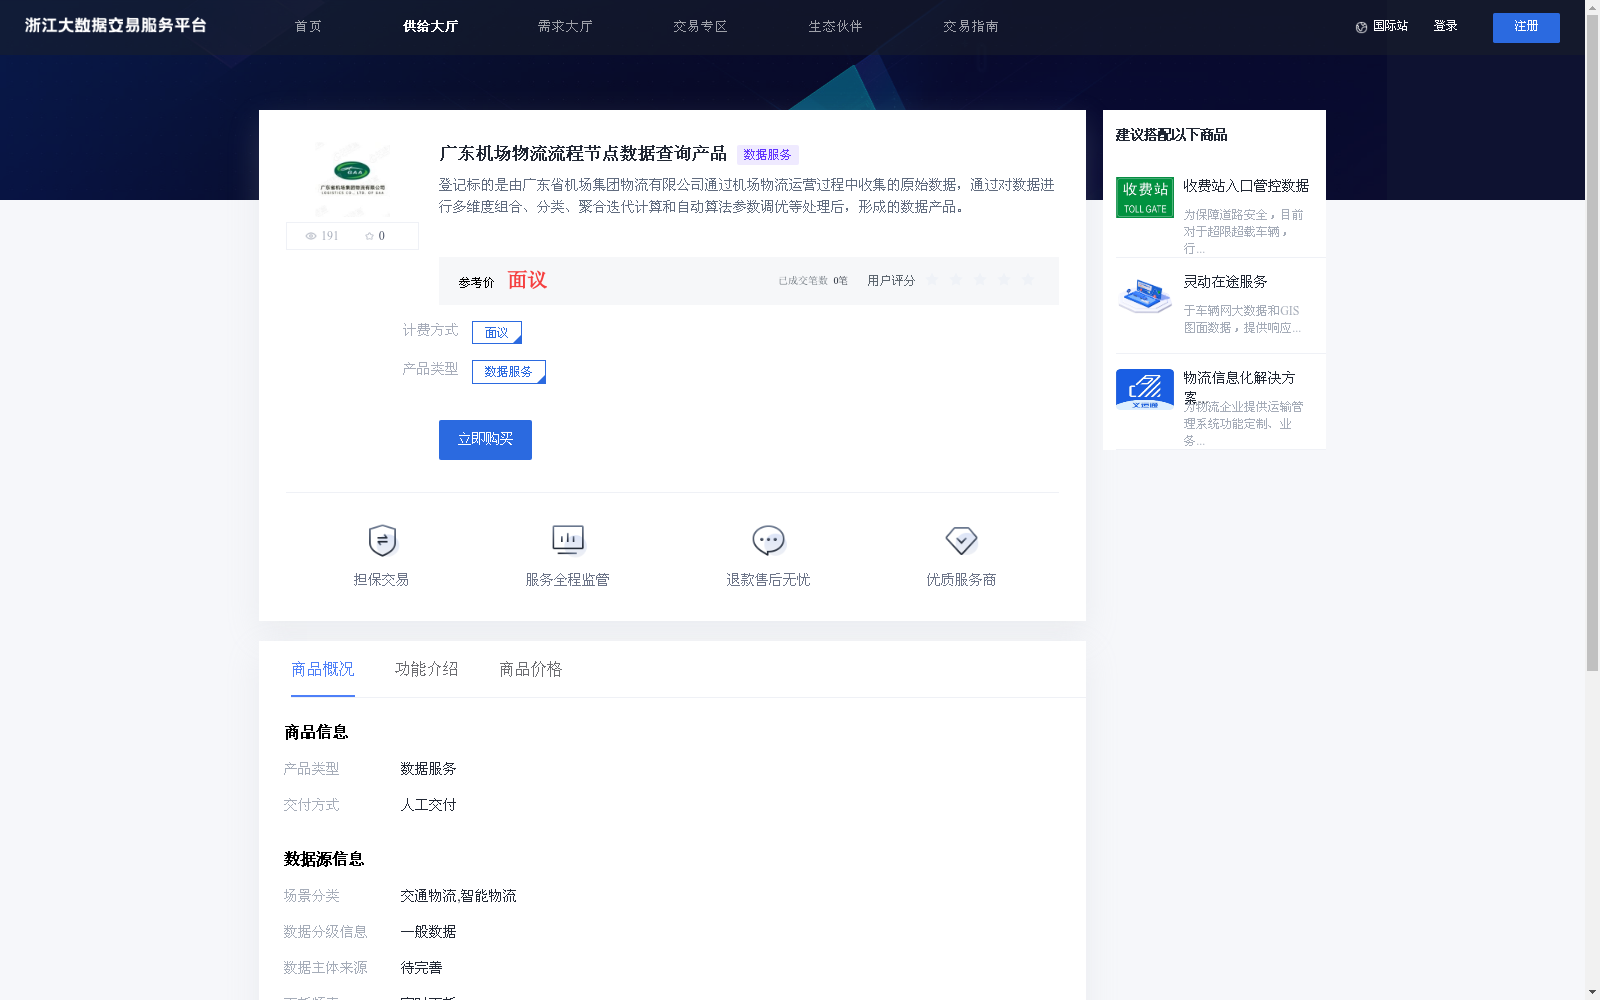Screen dimensions: 1600x1000
Task: Click the 一般数据 data grading value
Action: pos(428,932)
